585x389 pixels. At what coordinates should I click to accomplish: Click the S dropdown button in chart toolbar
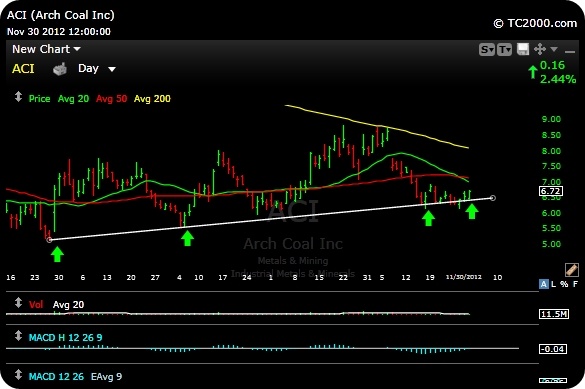point(487,49)
